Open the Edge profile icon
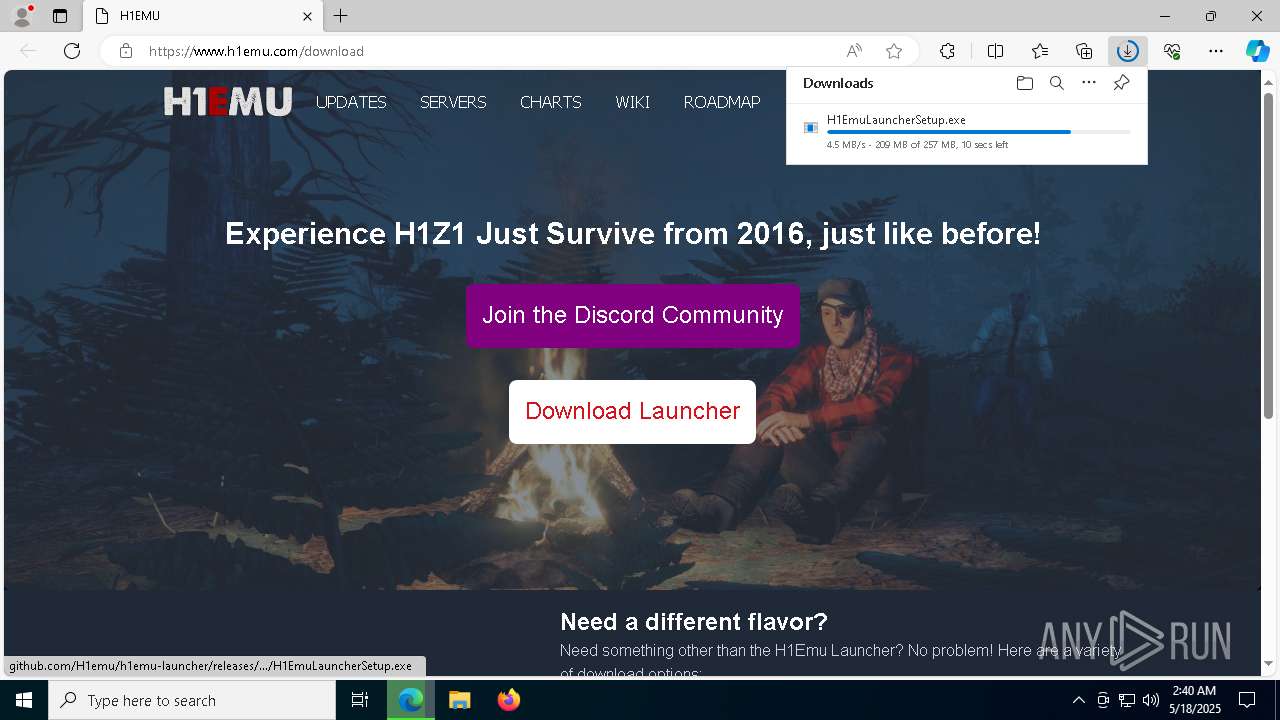 coord(21,16)
